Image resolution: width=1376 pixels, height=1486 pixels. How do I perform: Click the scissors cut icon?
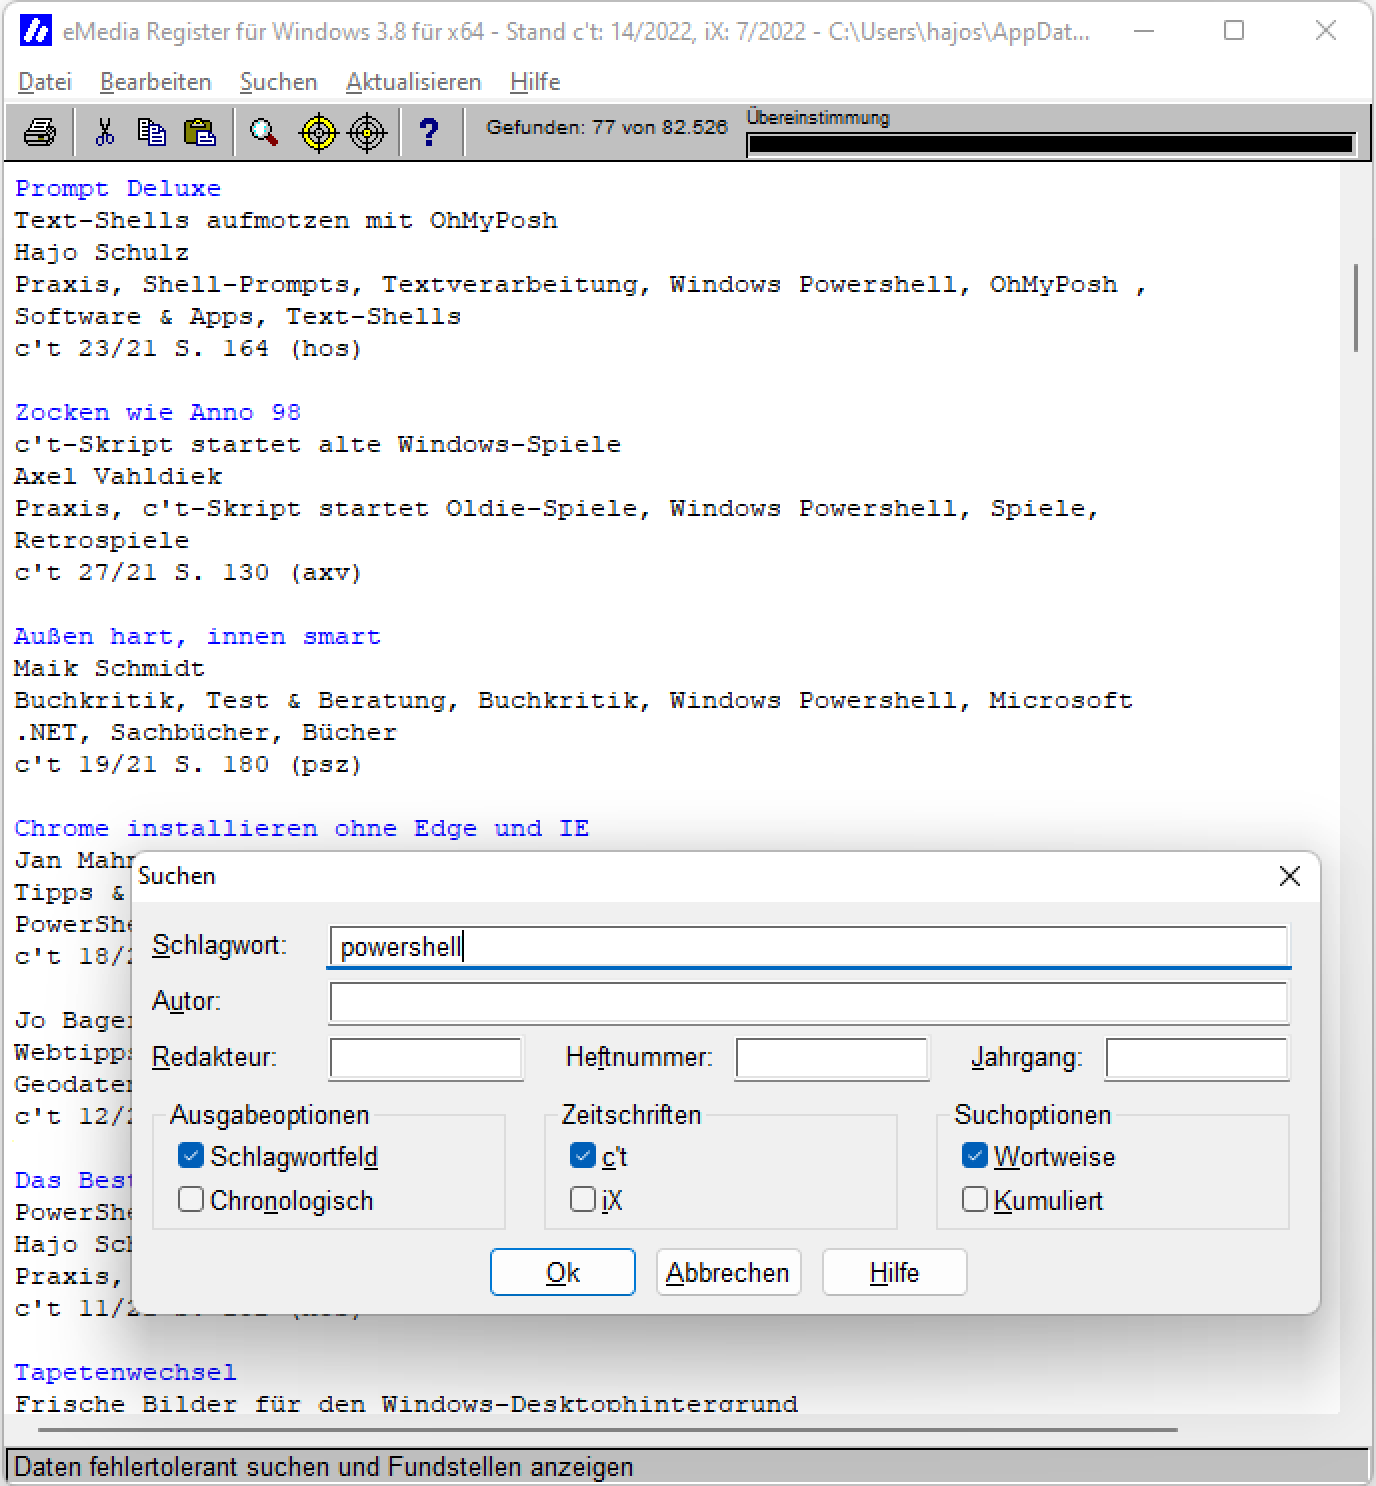105,132
